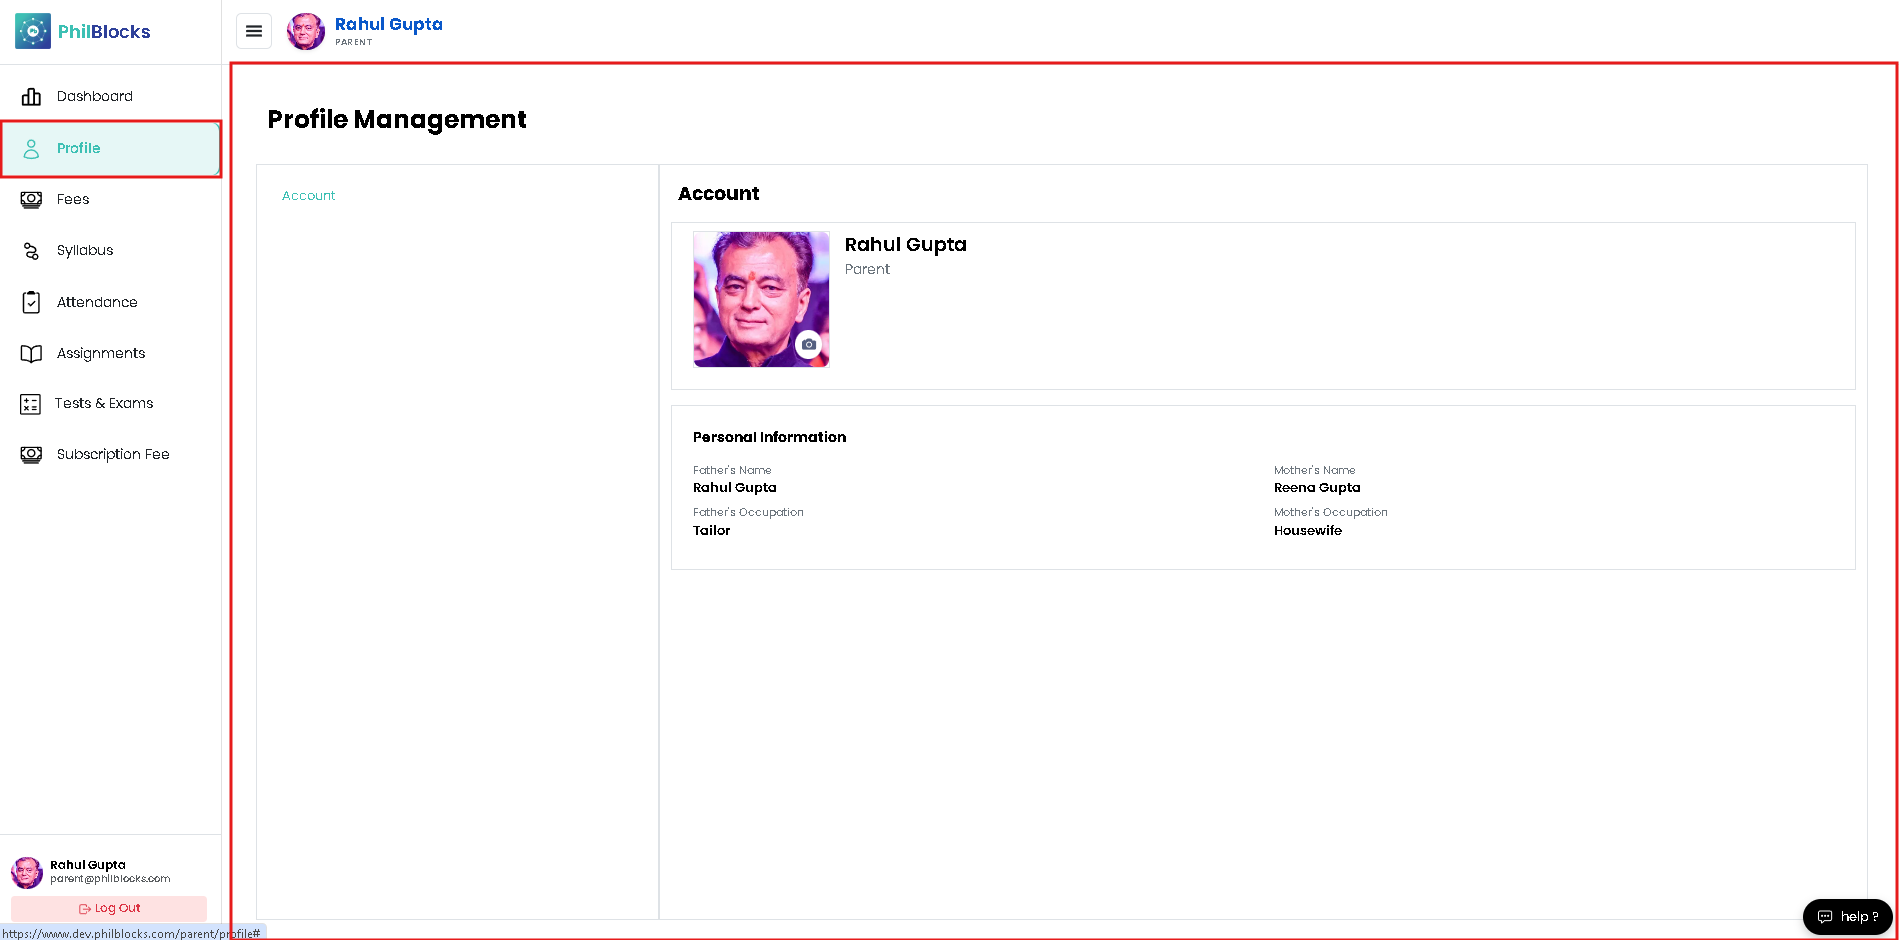
Task: Select the Account tab in Profile Management
Action: coord(308,195)
